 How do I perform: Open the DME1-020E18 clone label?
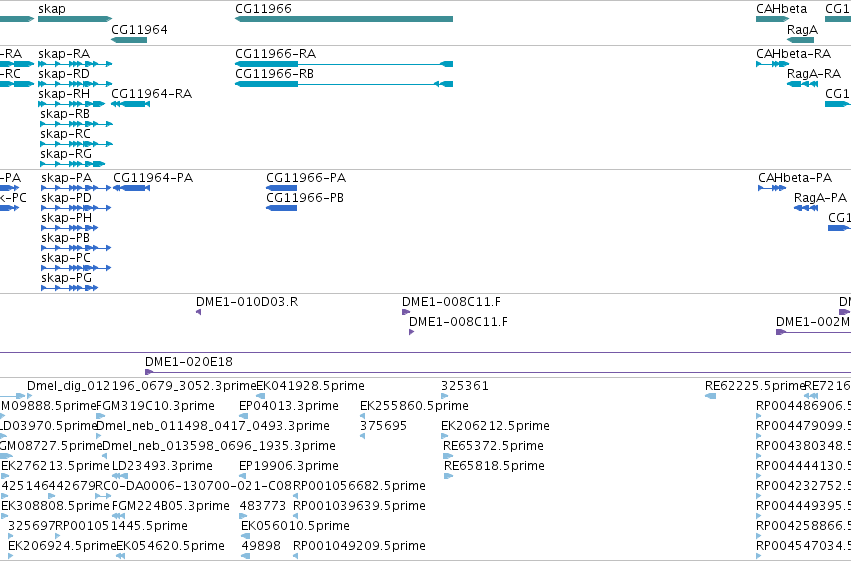[x=188, y=362]
